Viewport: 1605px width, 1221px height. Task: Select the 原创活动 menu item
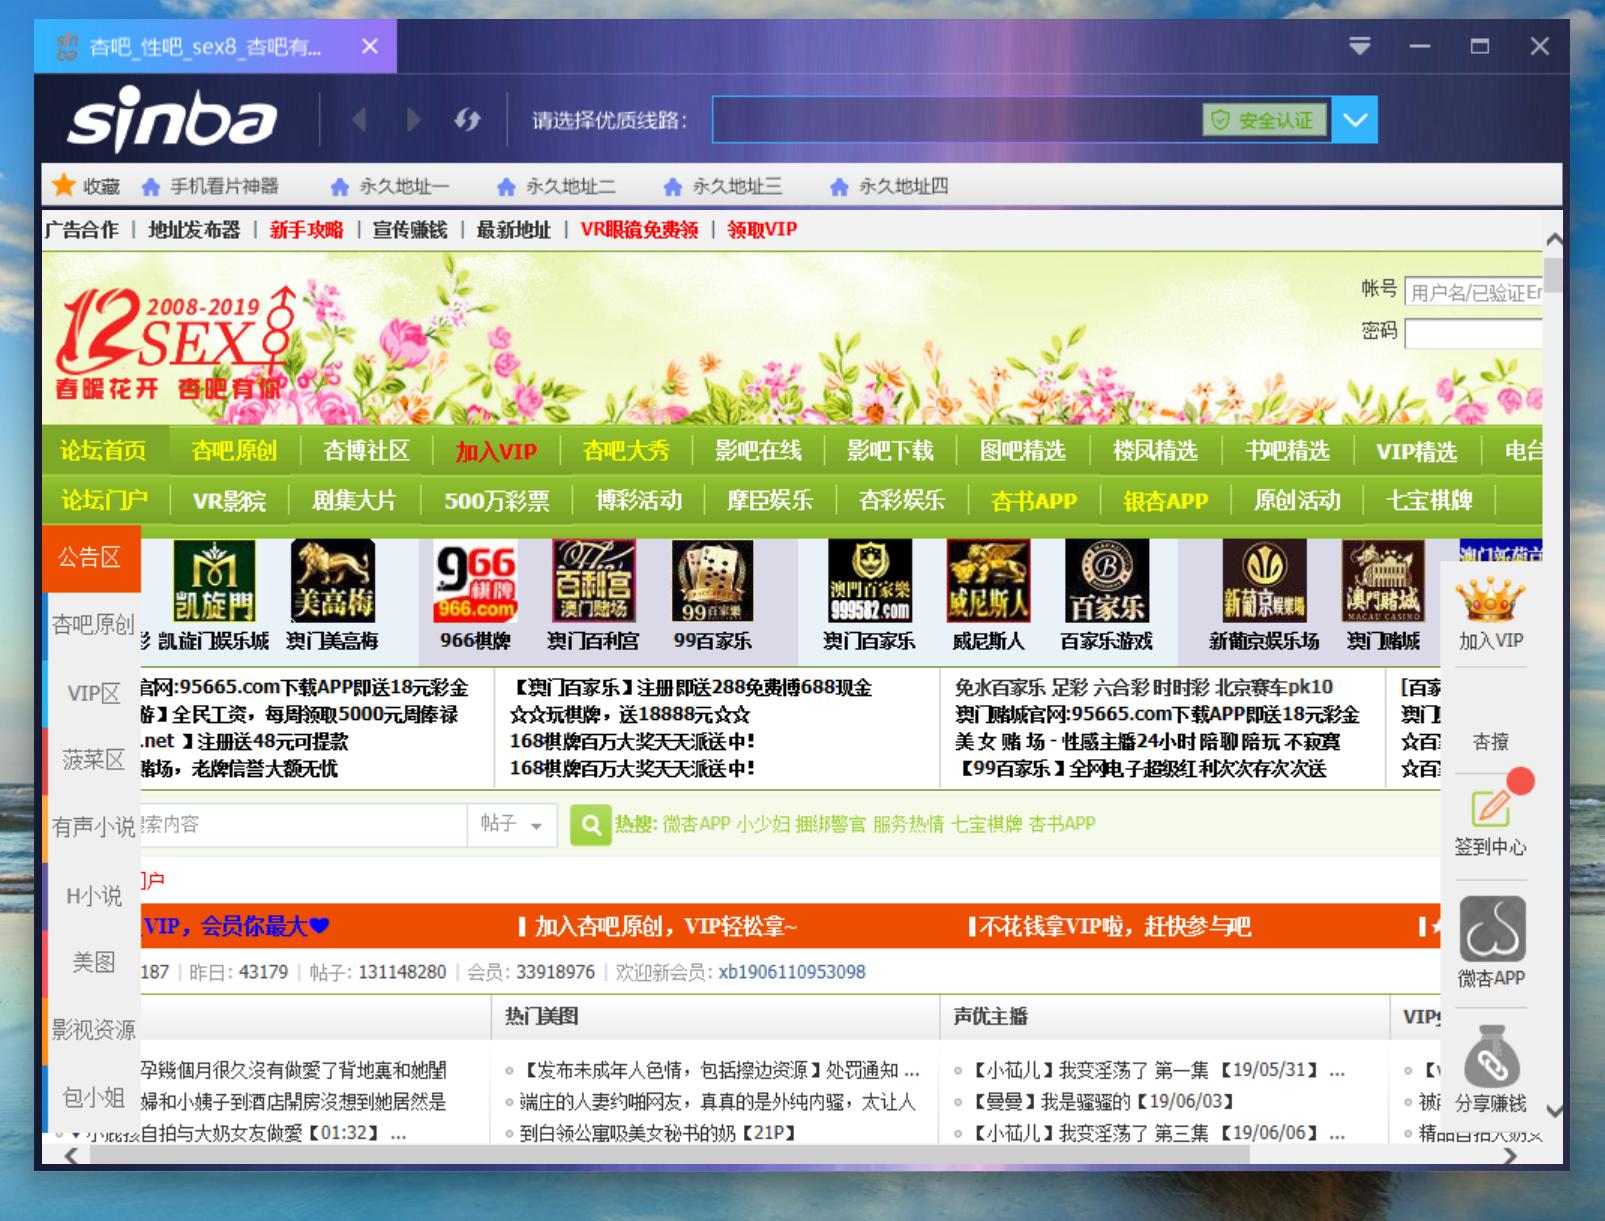[1297, 500]
